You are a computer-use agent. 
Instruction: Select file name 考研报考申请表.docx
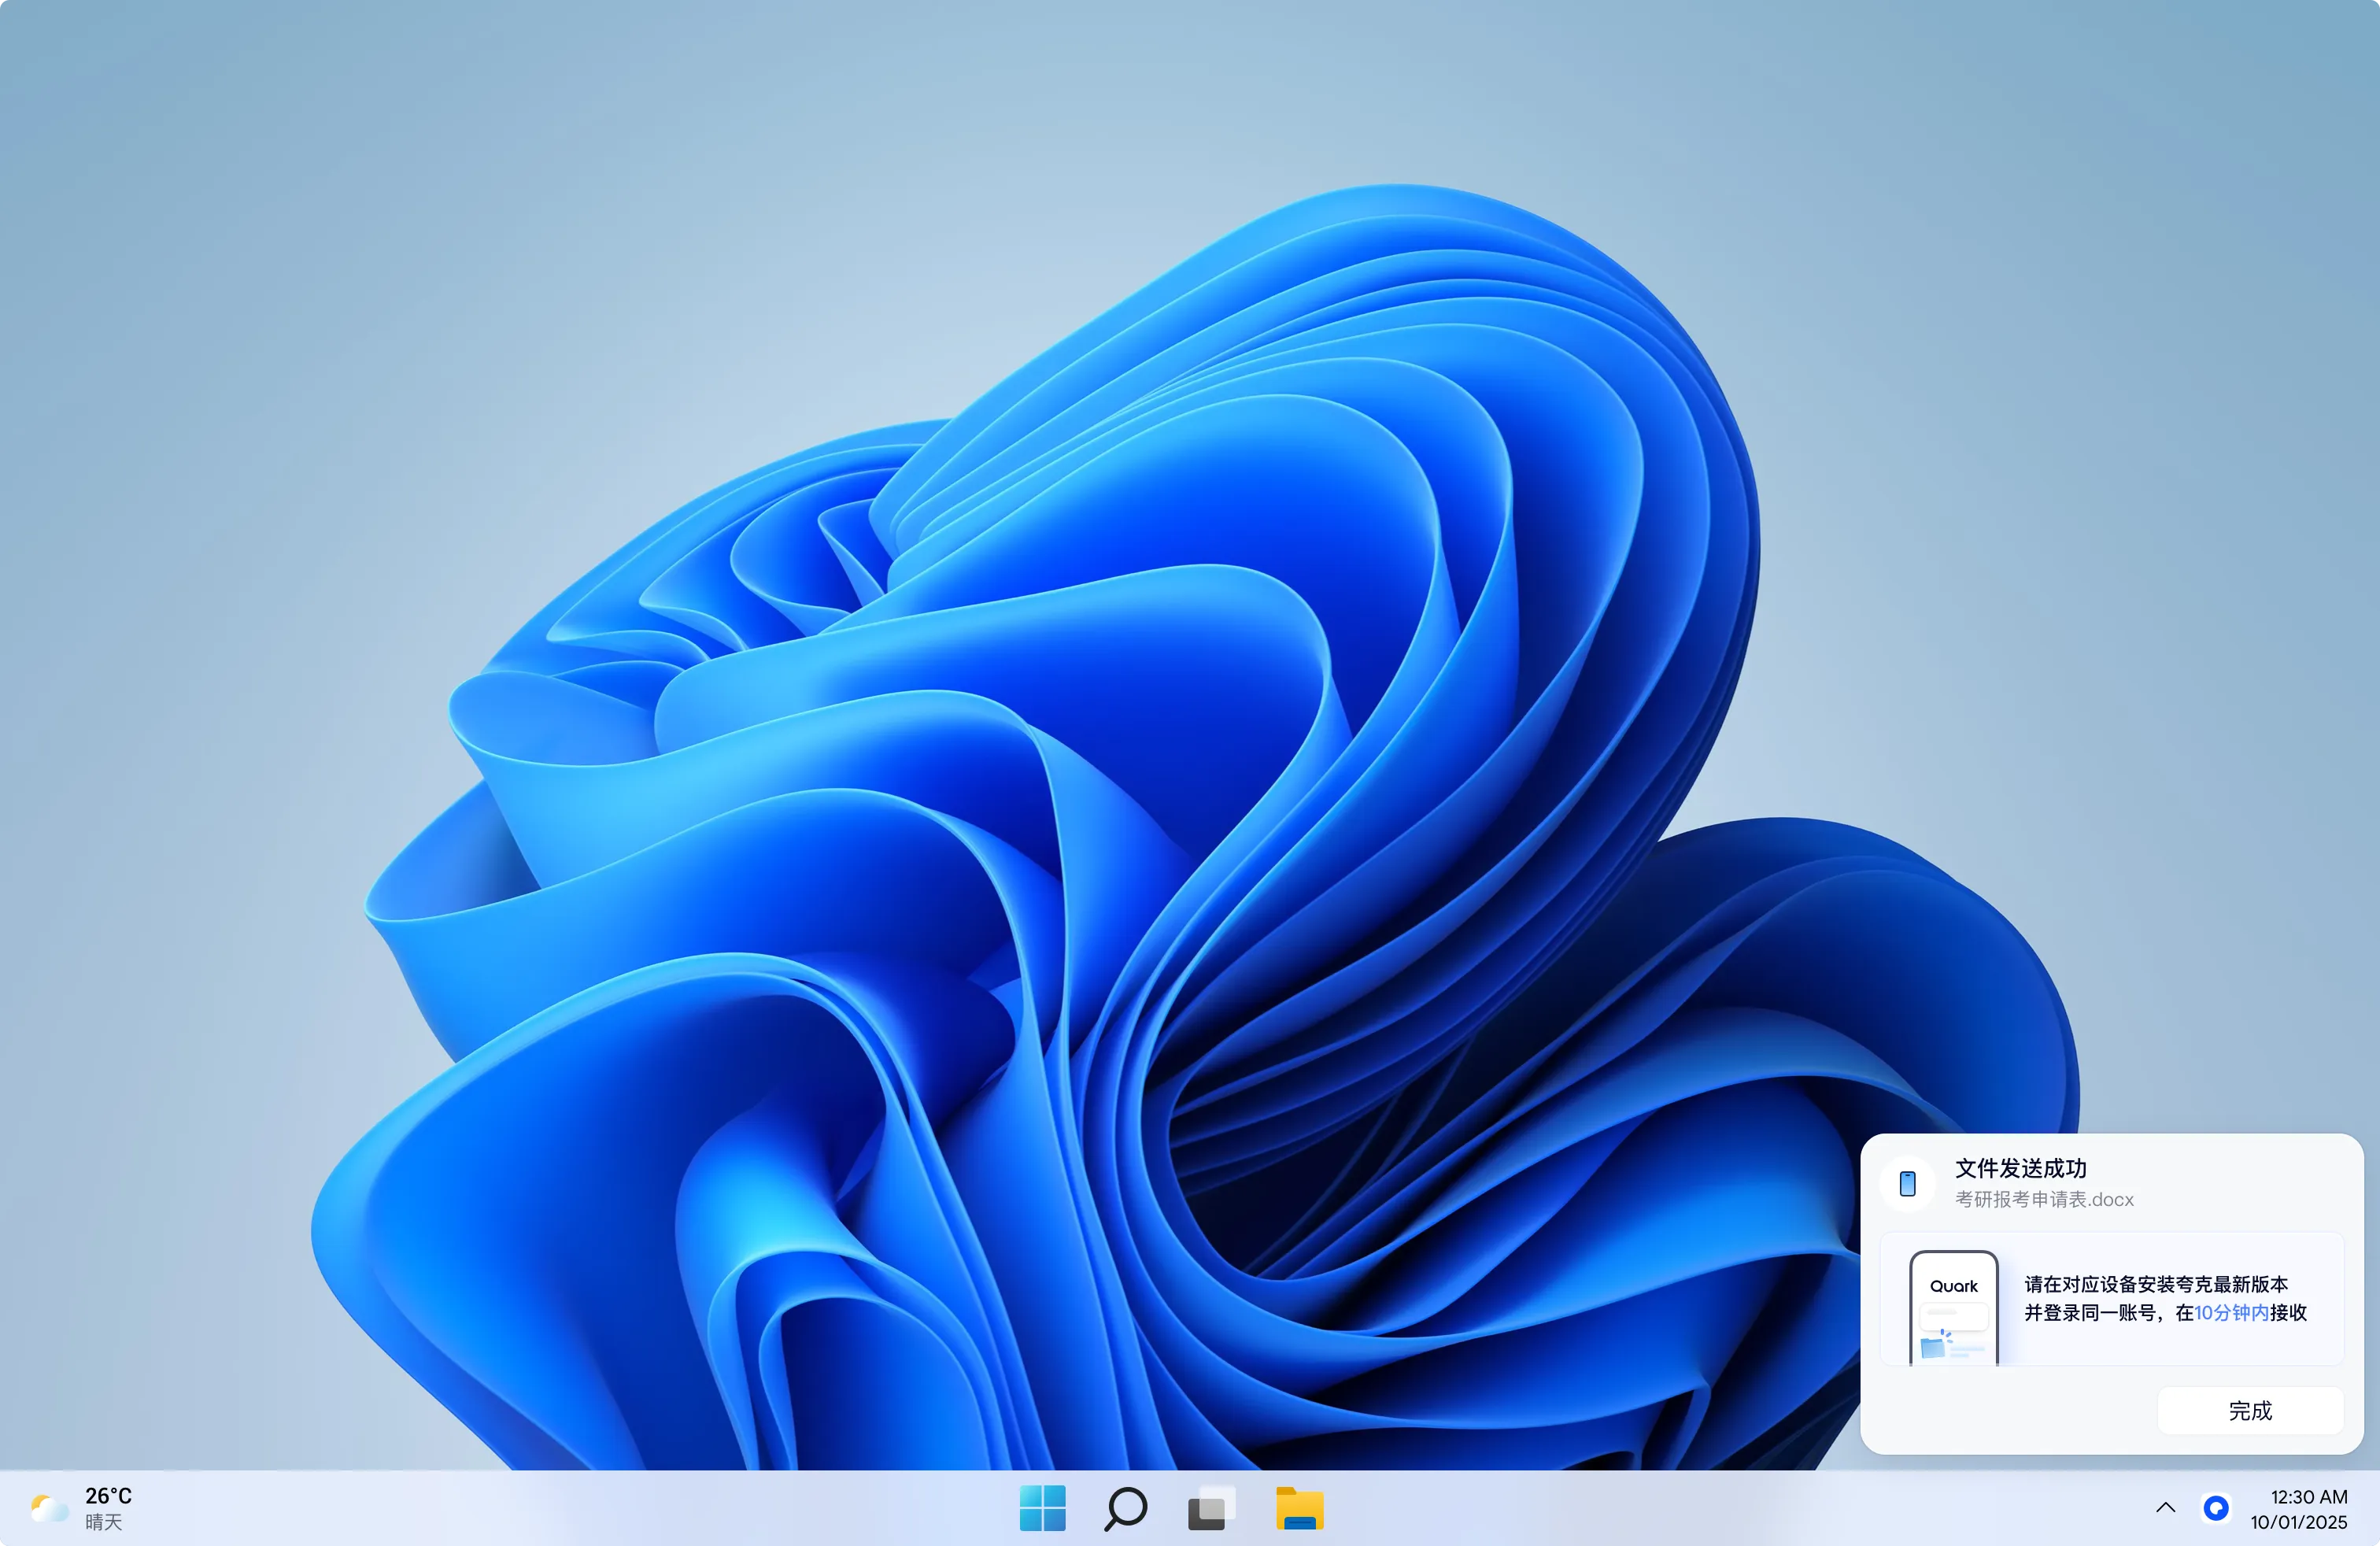pos(2044,1199)
